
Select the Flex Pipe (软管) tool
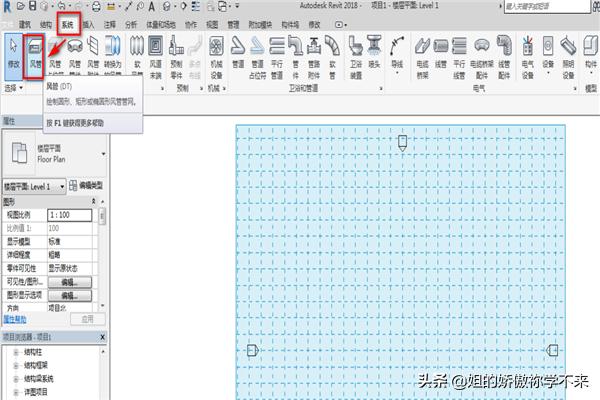[332, 56]
